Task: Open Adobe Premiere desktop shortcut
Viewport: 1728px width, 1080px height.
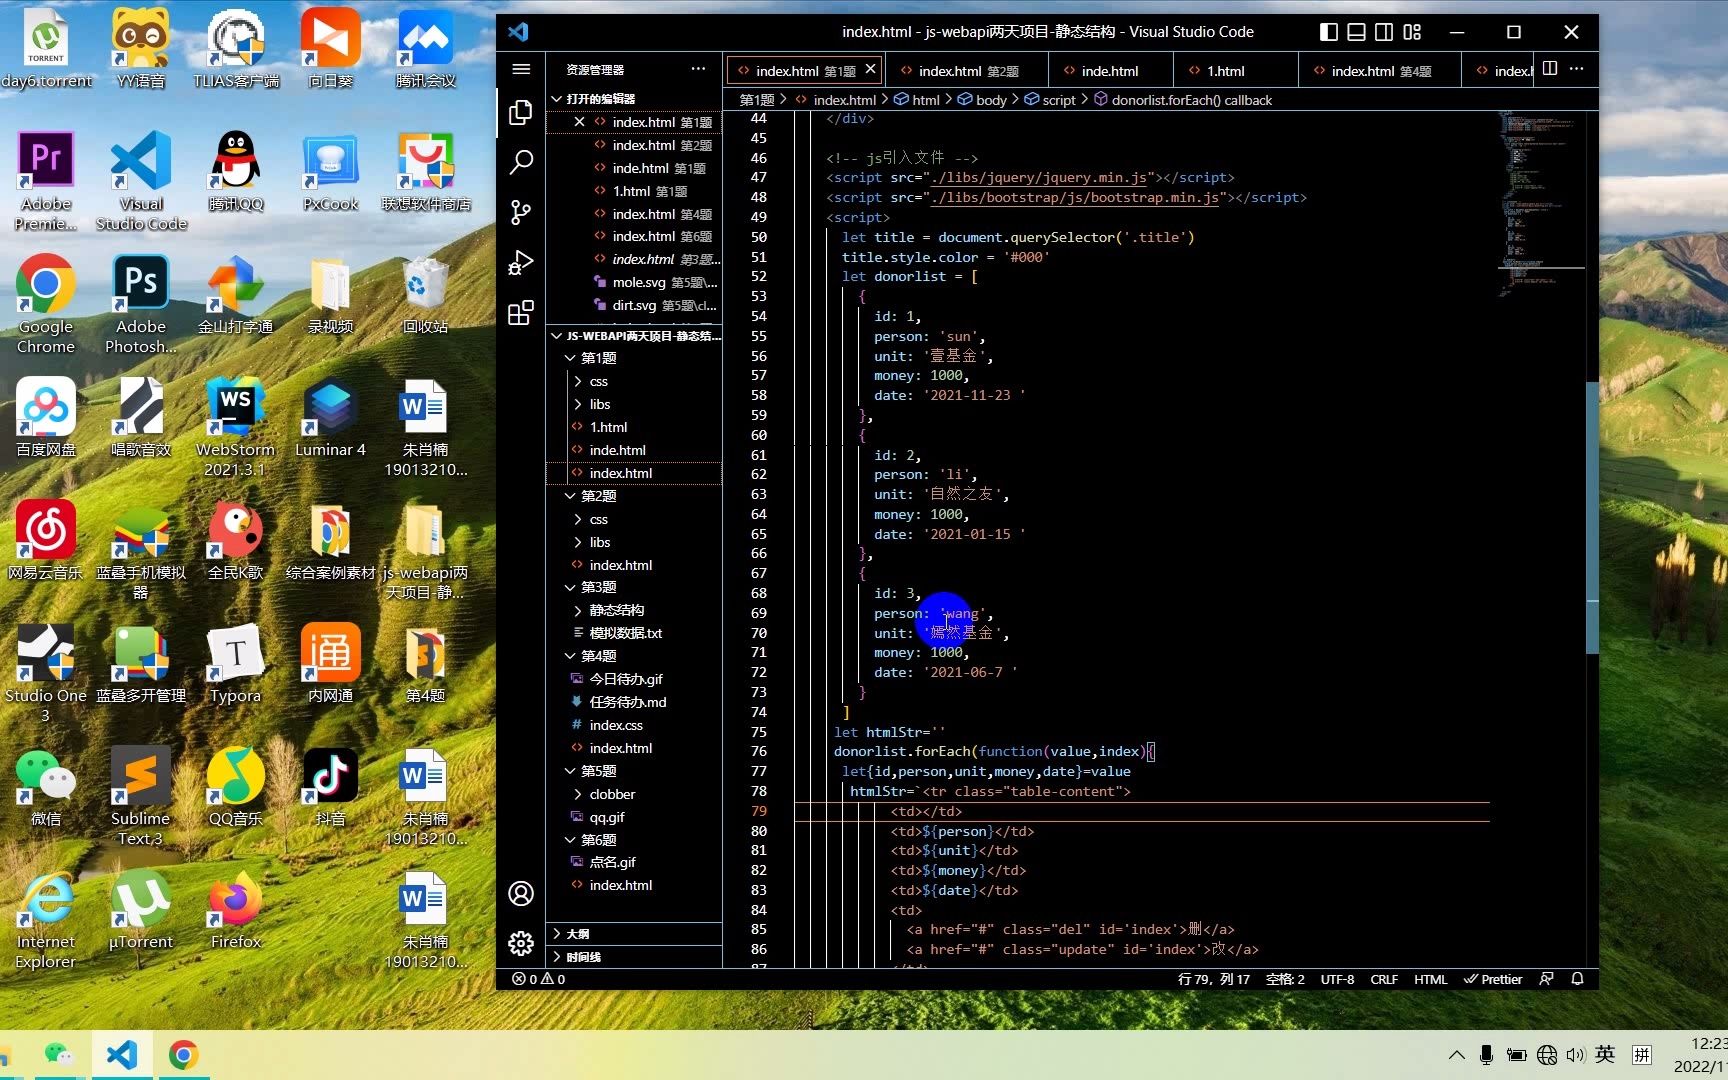Action: point(46,181)
